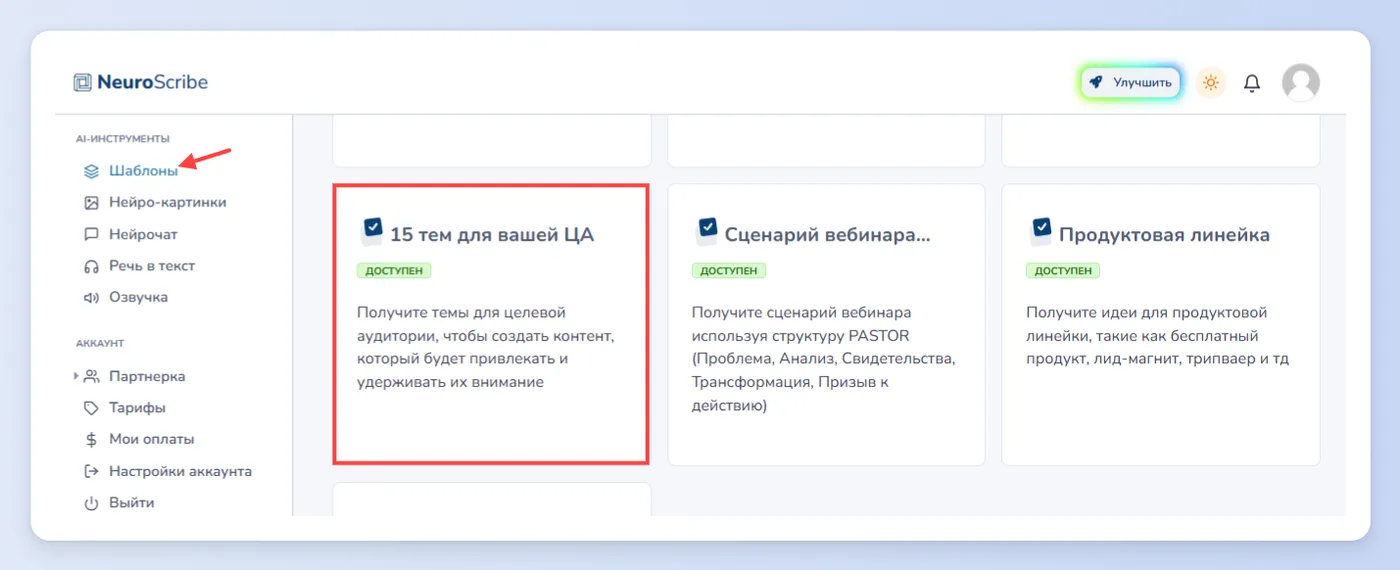
Task: Click the Нейро-картинки image icon
Action: point(91,203)
